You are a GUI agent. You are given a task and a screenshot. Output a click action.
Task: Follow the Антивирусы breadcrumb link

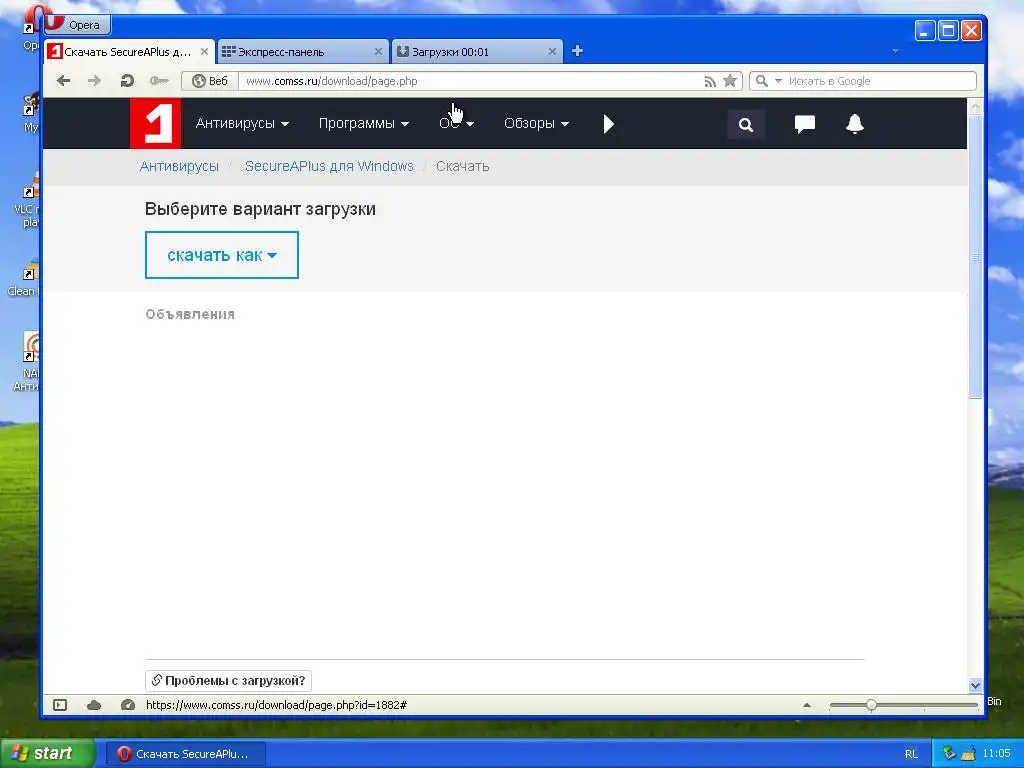(x=179, y=166)
